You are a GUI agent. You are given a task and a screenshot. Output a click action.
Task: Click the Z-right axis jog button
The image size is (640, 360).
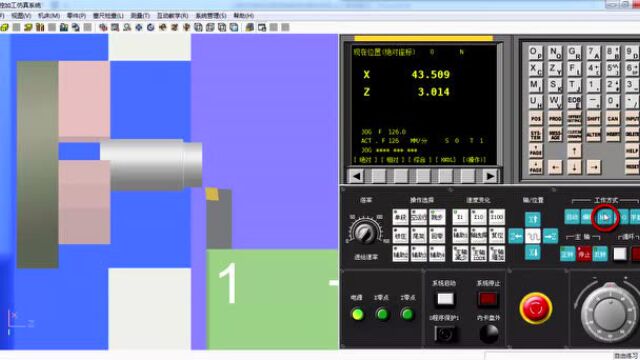pyautogui.click(x=550, y=236)
